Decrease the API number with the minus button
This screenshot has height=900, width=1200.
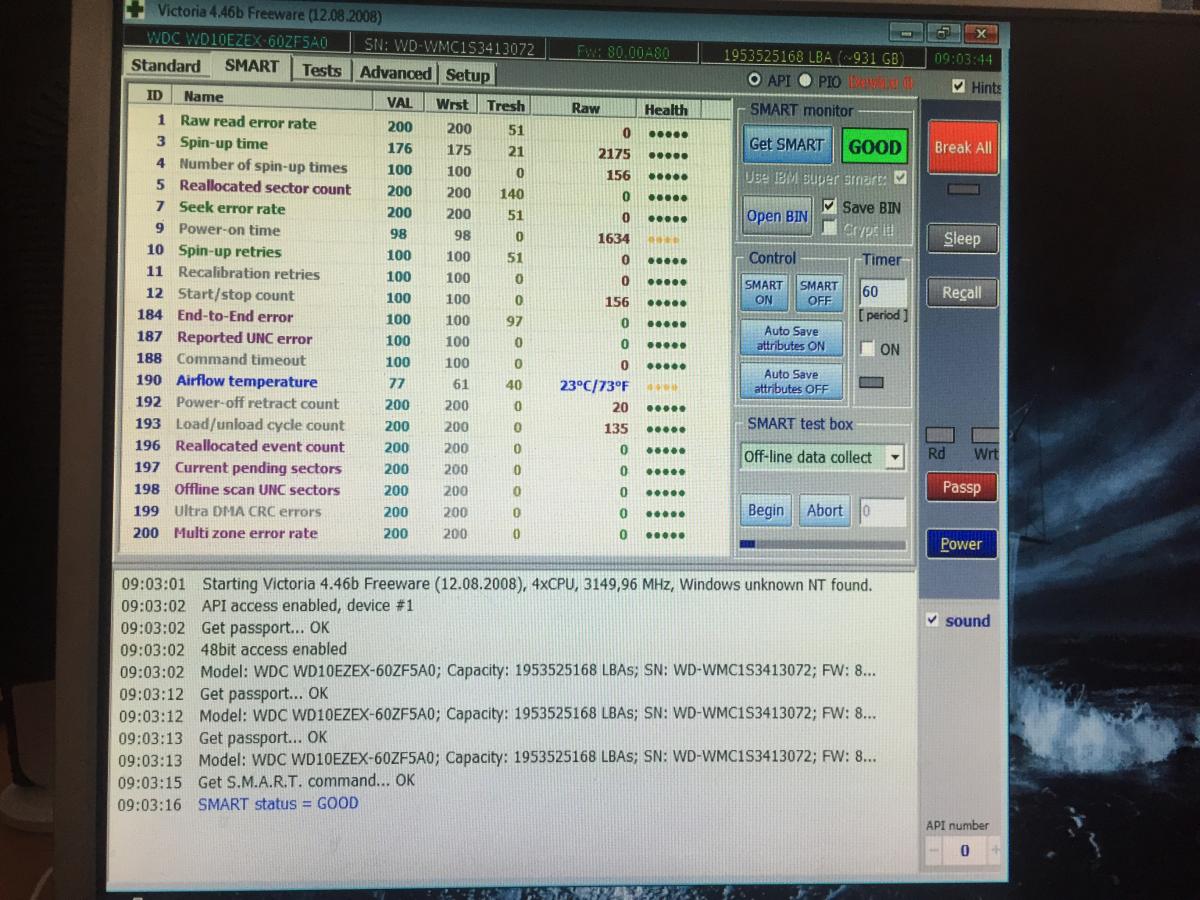(x=934, y=851)
